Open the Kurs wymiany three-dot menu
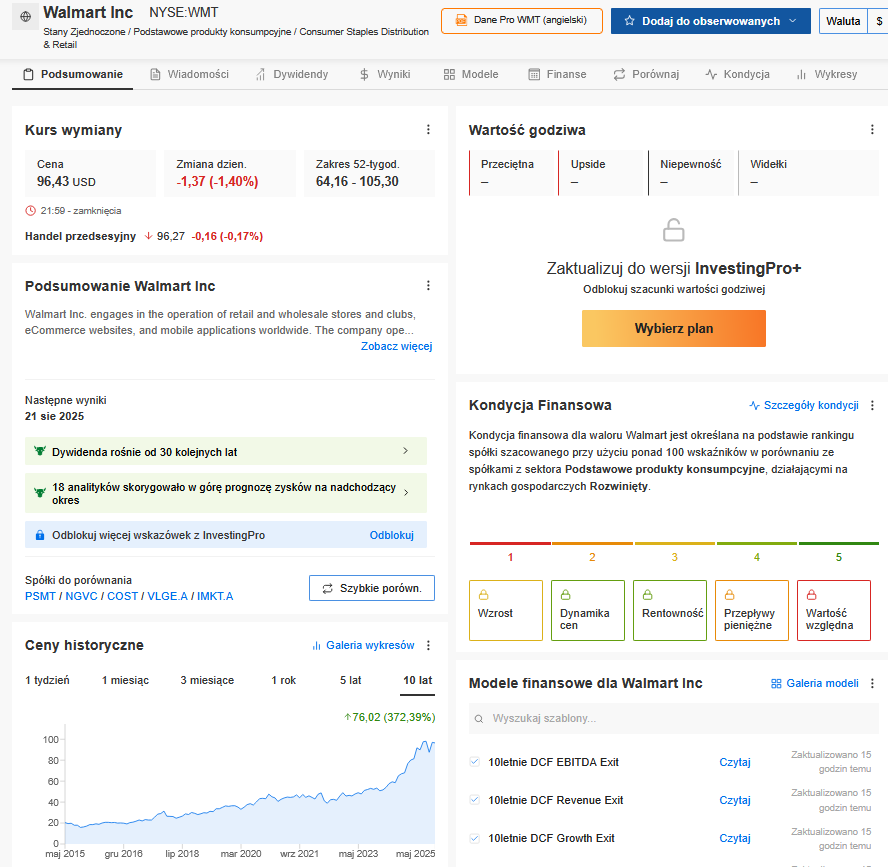The height and width of the screenshot is (867, 888). [x=428, y=130]
